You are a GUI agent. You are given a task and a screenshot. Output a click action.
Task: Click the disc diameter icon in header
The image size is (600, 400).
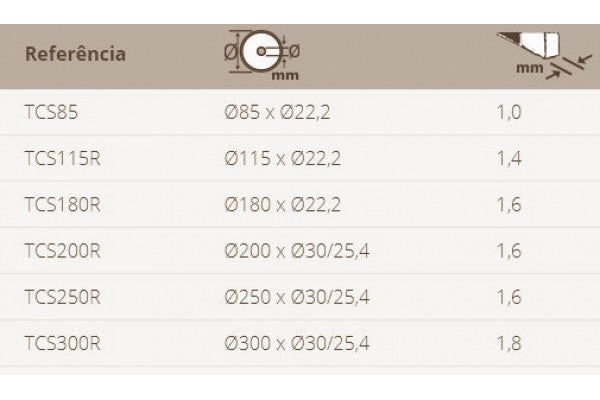[x=262, y=55]
